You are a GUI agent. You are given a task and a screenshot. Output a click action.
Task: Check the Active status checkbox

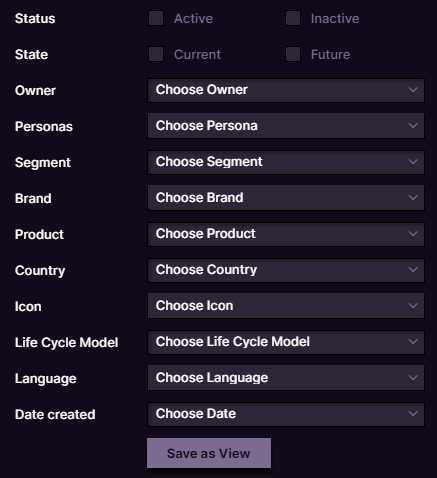coord(156,18)
